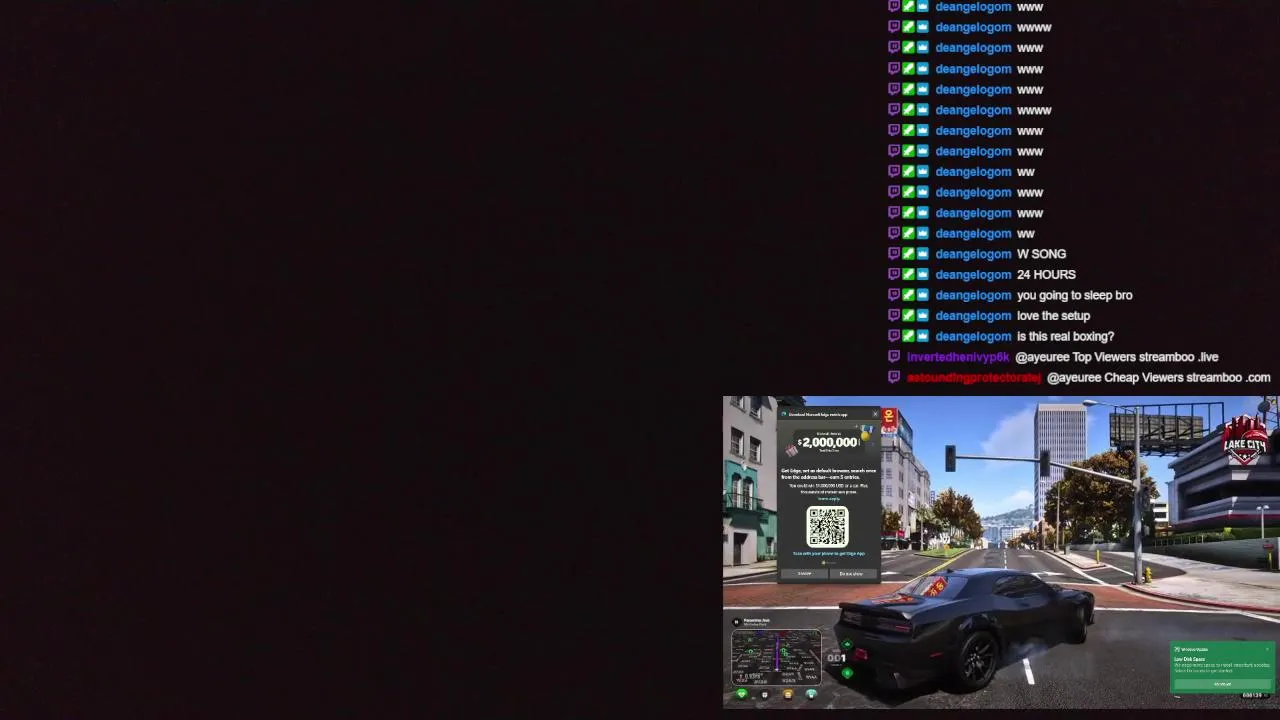This screenshot has height=720, width=1280.
Task: Click Twitch badge beside astoundingprotectorsiej
Action: click(894, 377)
